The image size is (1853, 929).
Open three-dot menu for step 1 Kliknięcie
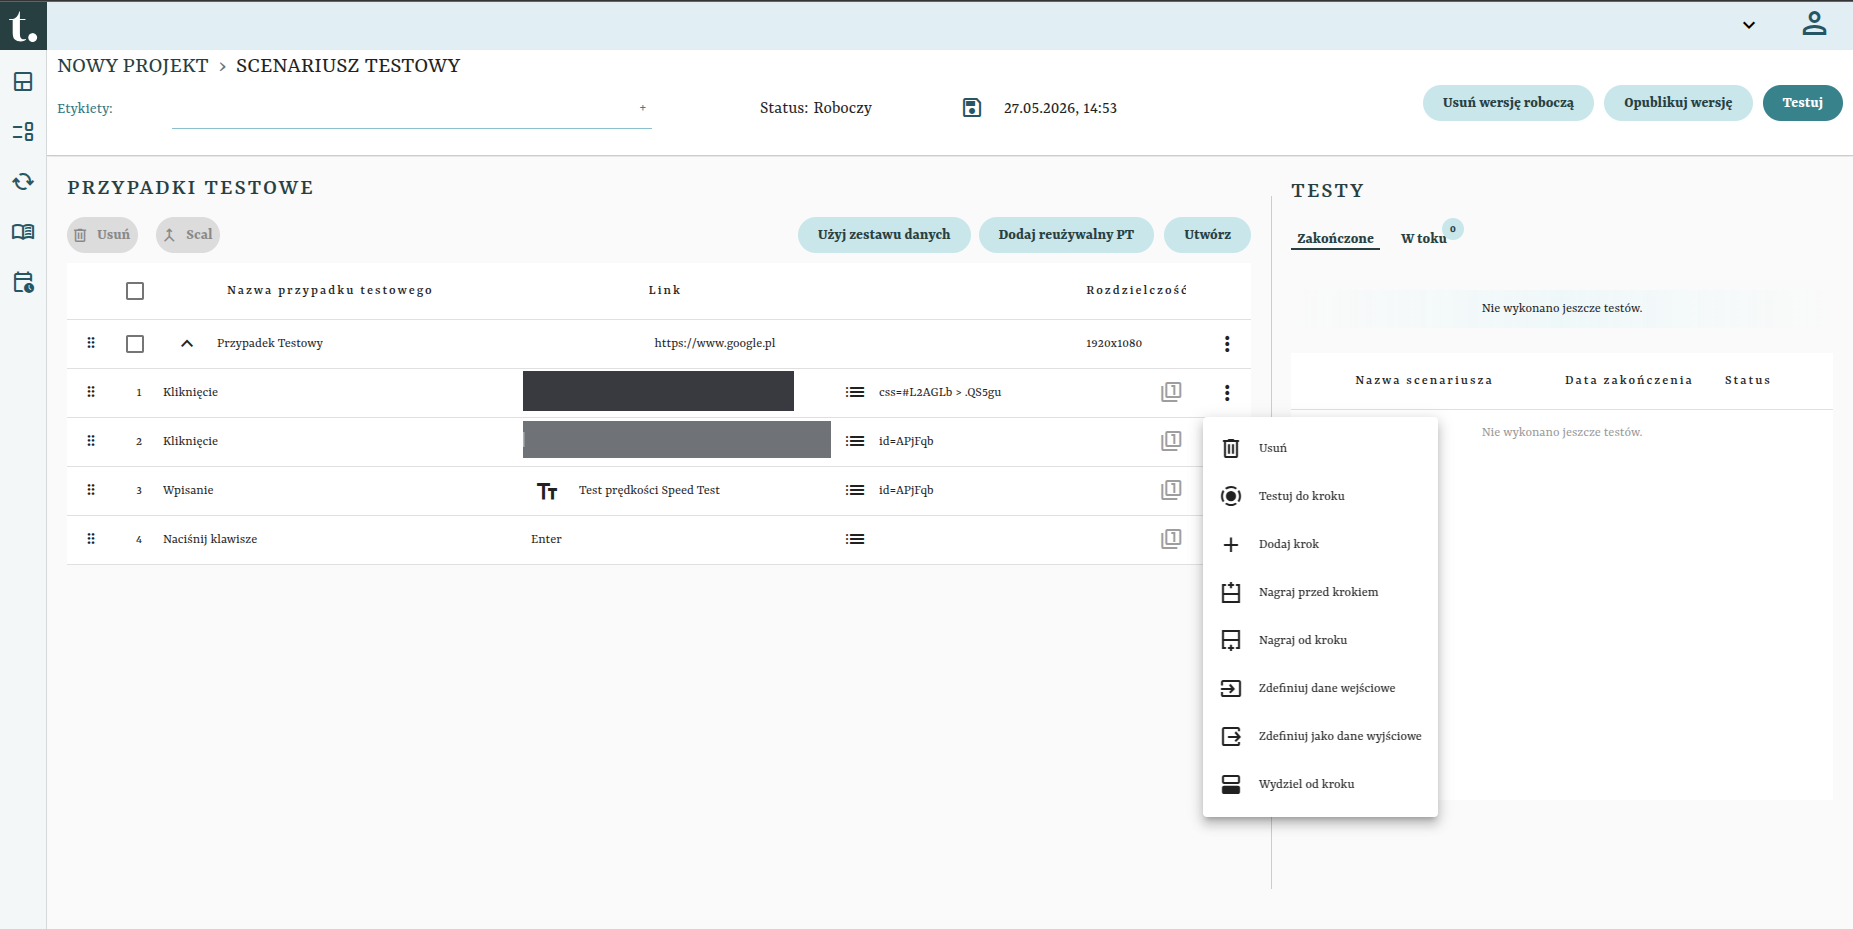pos(1227,393)
